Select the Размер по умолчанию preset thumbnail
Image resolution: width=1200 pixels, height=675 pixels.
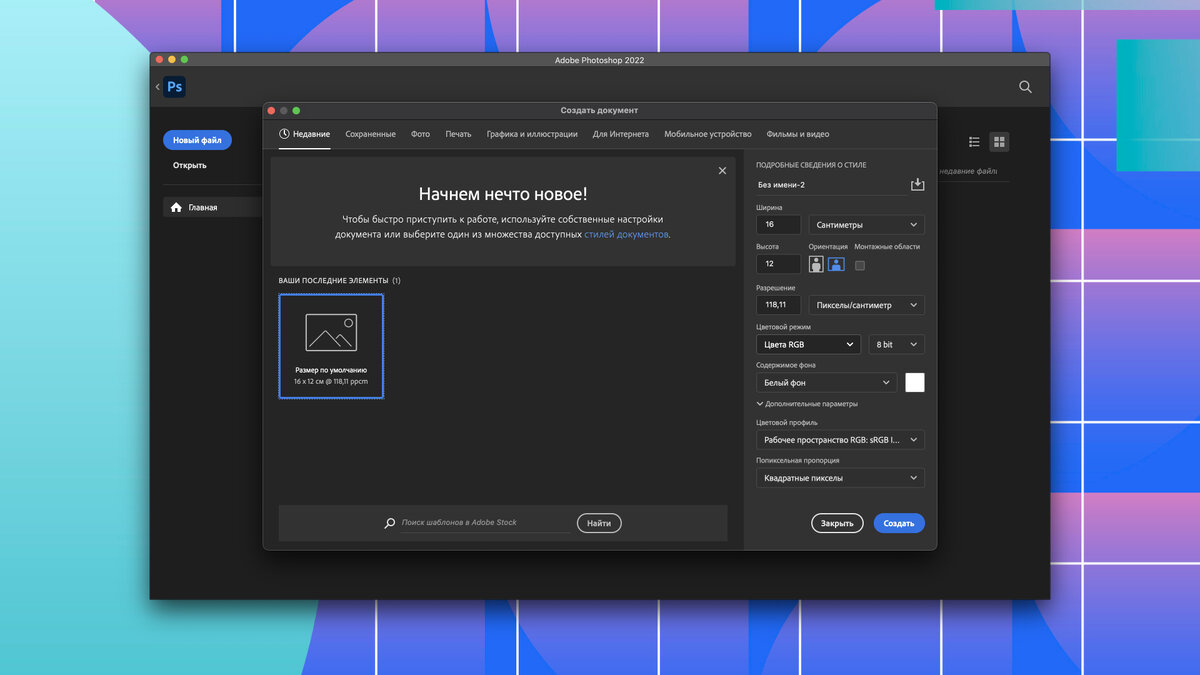point(331,346)
